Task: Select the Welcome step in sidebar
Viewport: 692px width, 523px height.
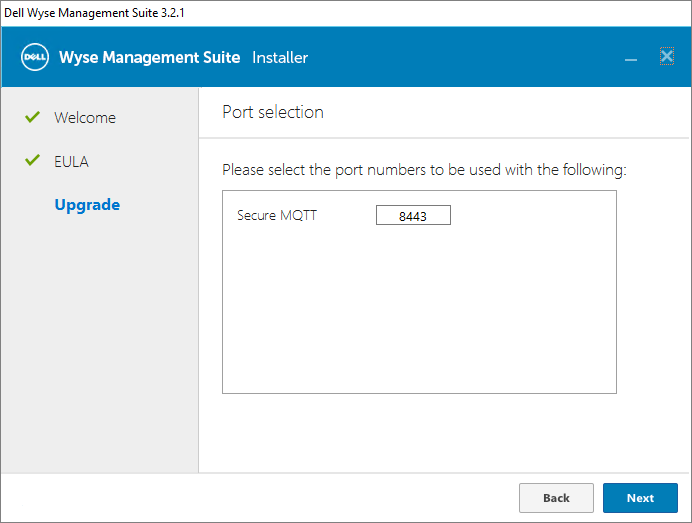Action: (85, 118)
